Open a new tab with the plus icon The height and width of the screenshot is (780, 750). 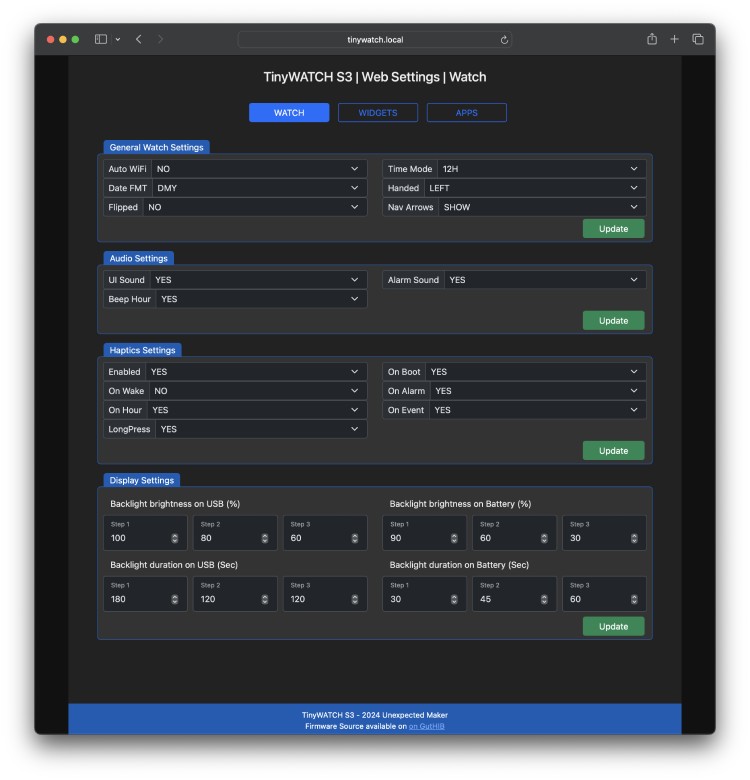[x=674, y=39]
